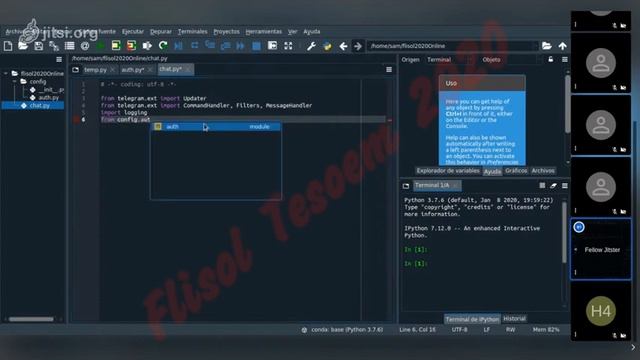640x360 pixels.
Task: Select chat.py in project tree
Action: 39,106
